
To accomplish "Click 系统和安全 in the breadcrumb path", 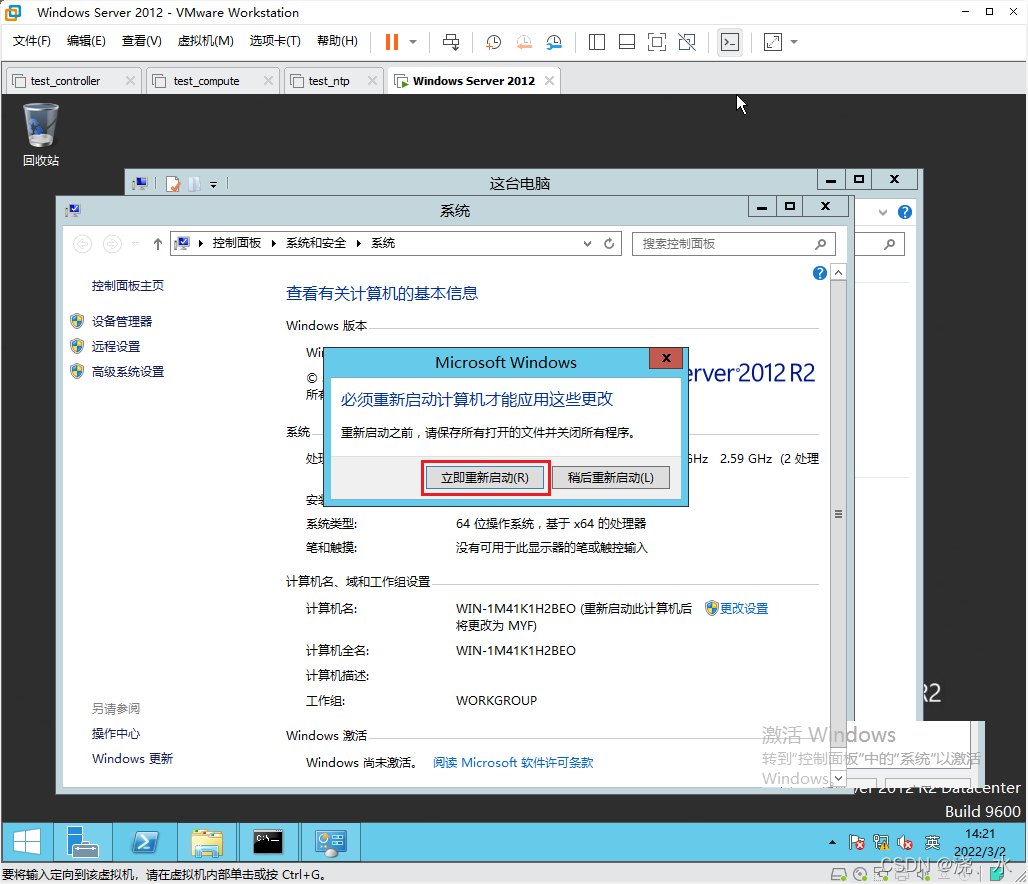I will coord(315,243).
